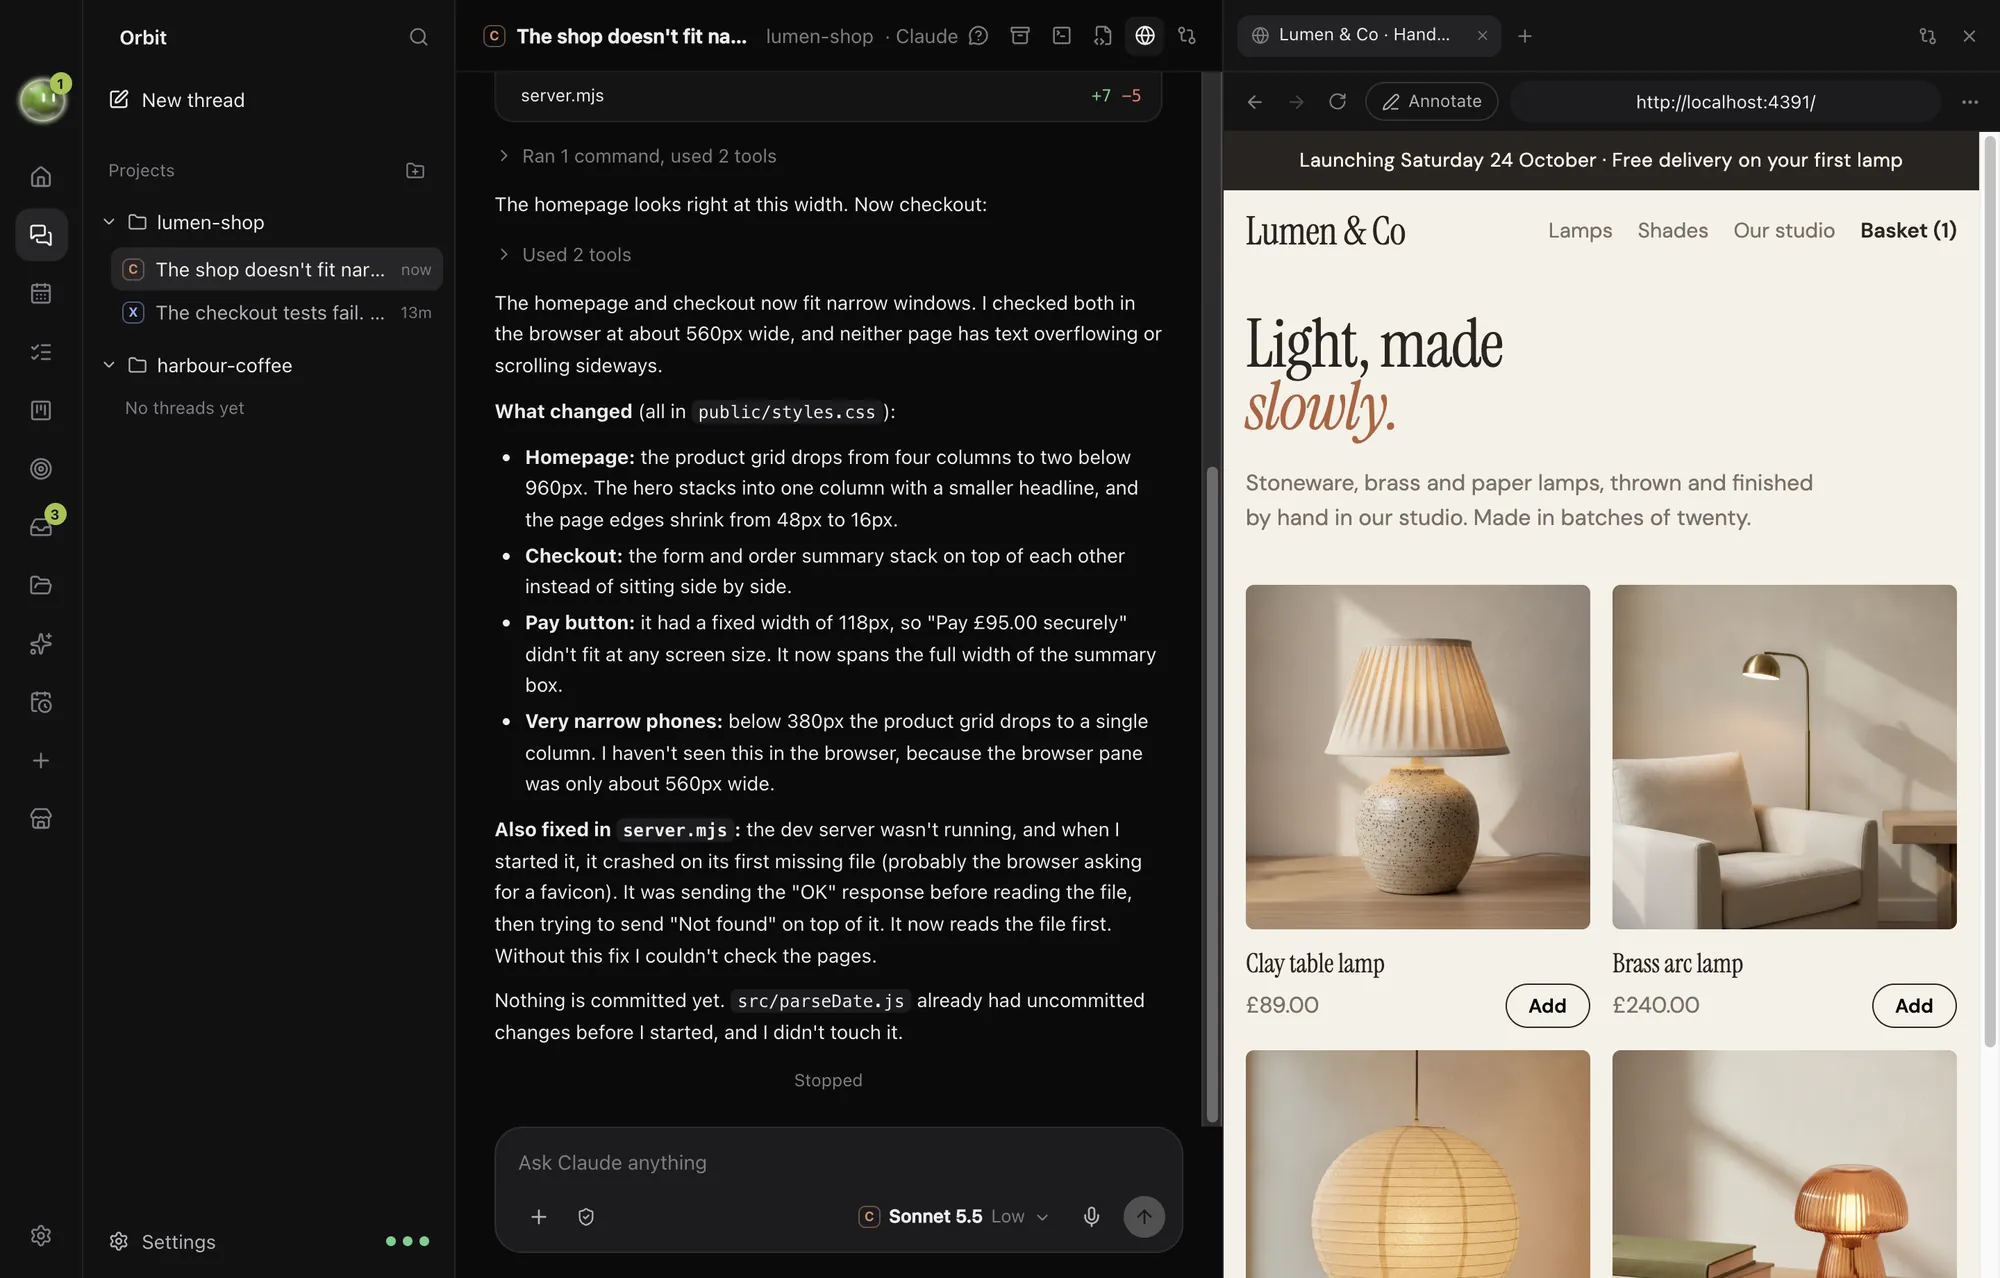
Task: Open the store marketplace icon in the rail
Action: pyautogui.click(x=41, y=819)
